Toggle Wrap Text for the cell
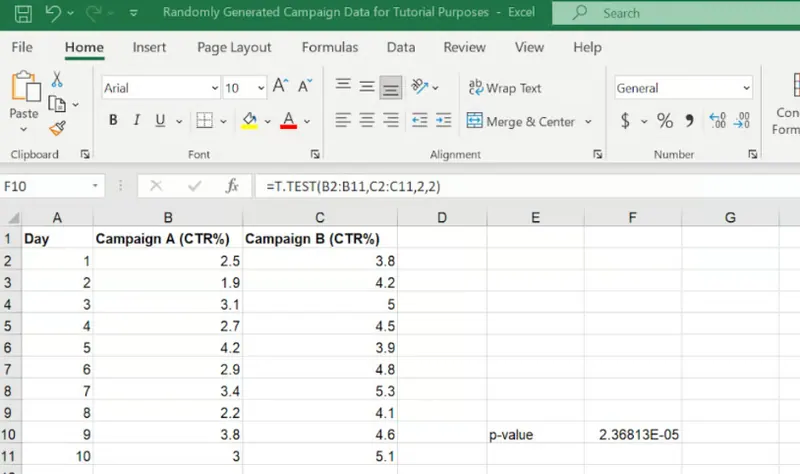This screenshot has width=800, height=474. click(x=505, y=88)
